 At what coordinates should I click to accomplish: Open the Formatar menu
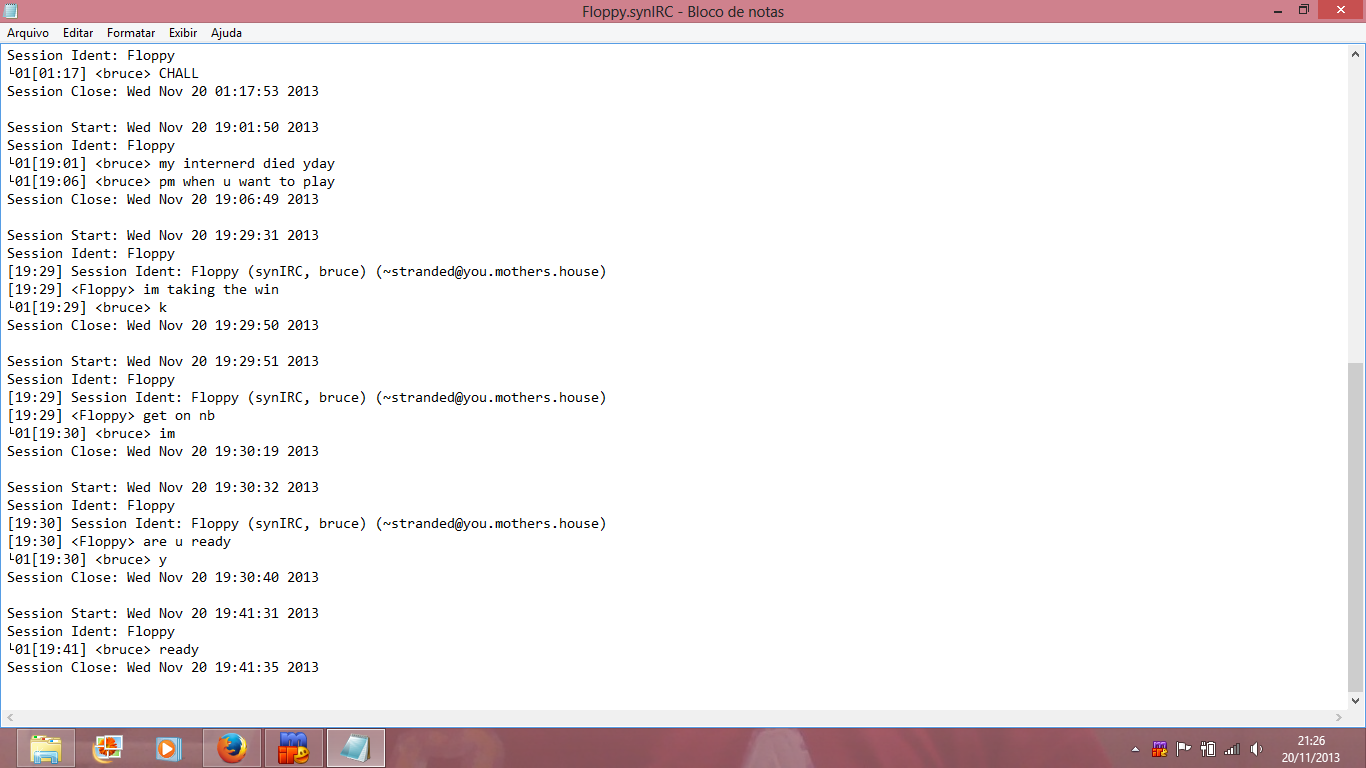pos(131,33)
